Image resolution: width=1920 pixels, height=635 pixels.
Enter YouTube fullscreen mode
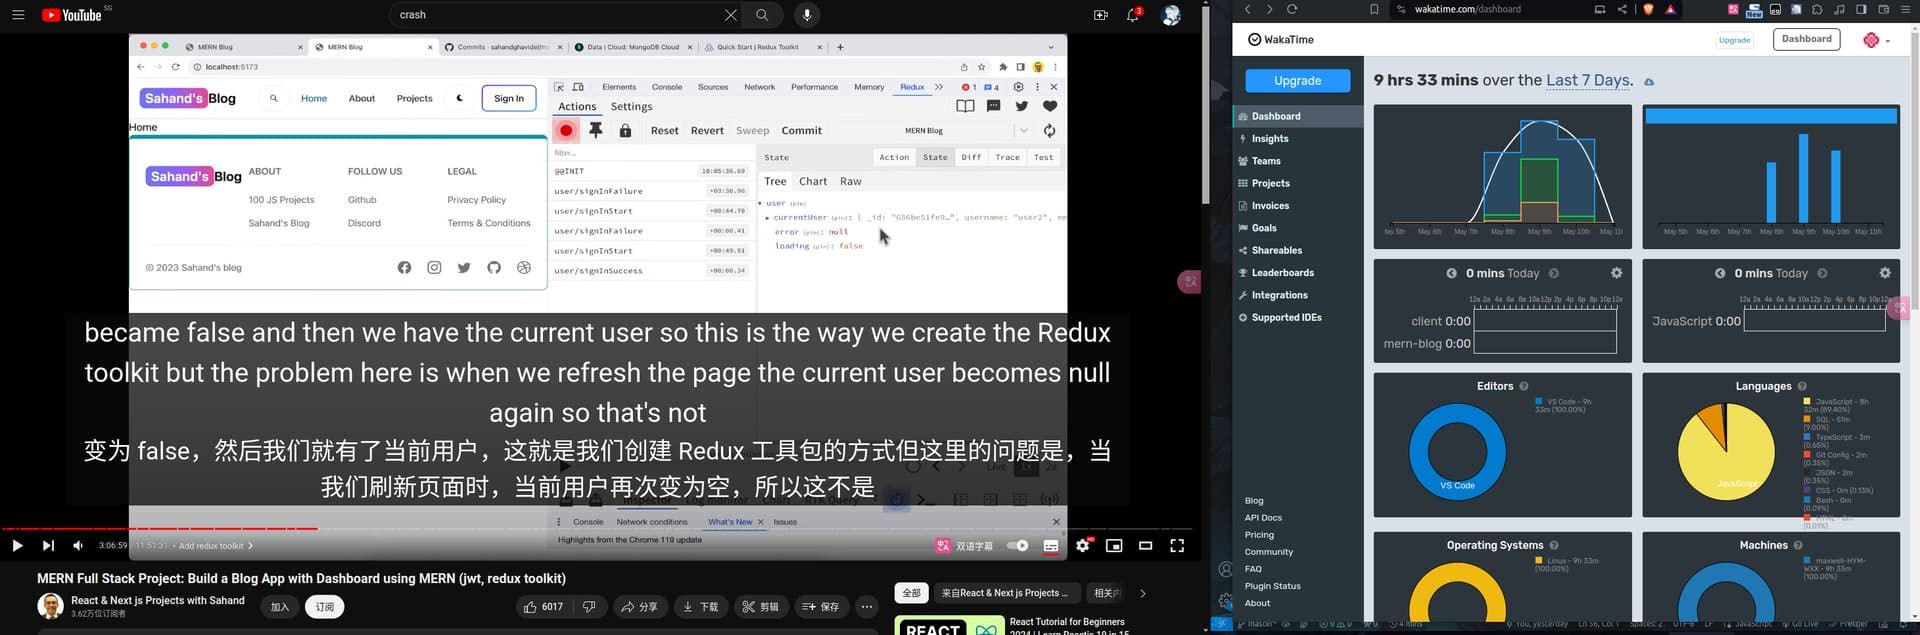click(1177, 545)
